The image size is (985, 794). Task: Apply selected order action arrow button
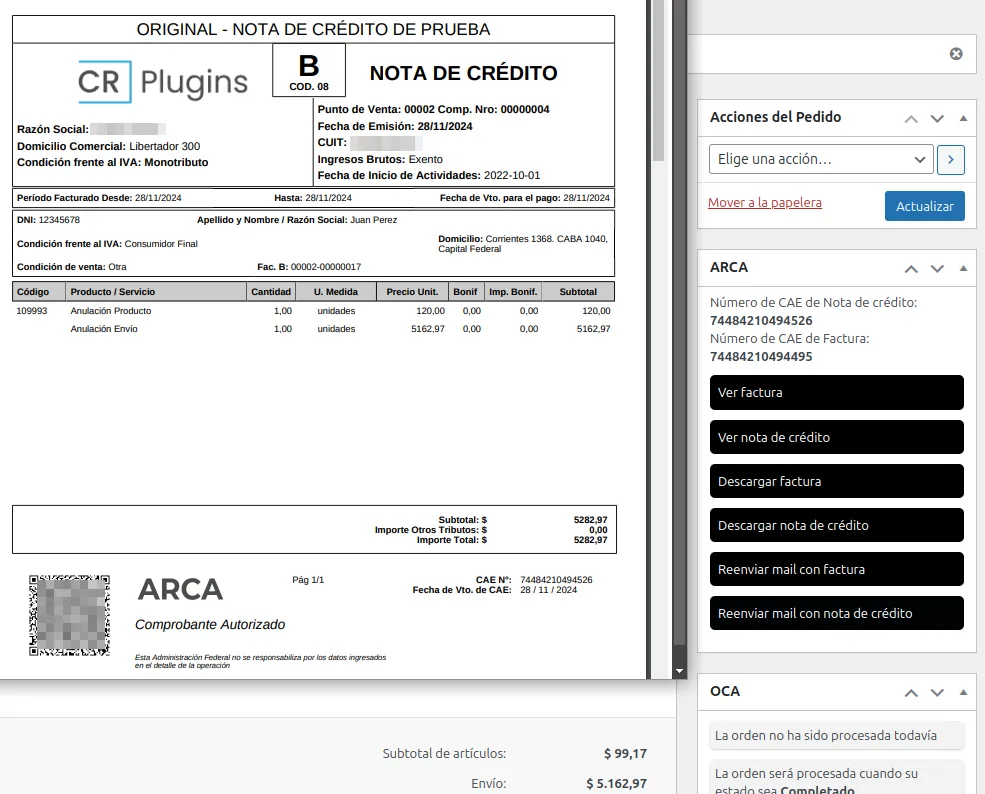click(951, 159)
